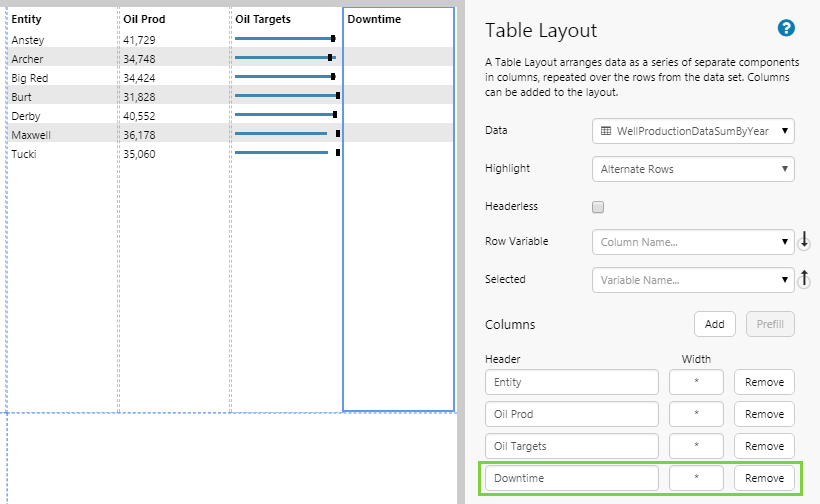Expand the Highlight Alternate Rows dropdown

(x=693, y=169)
